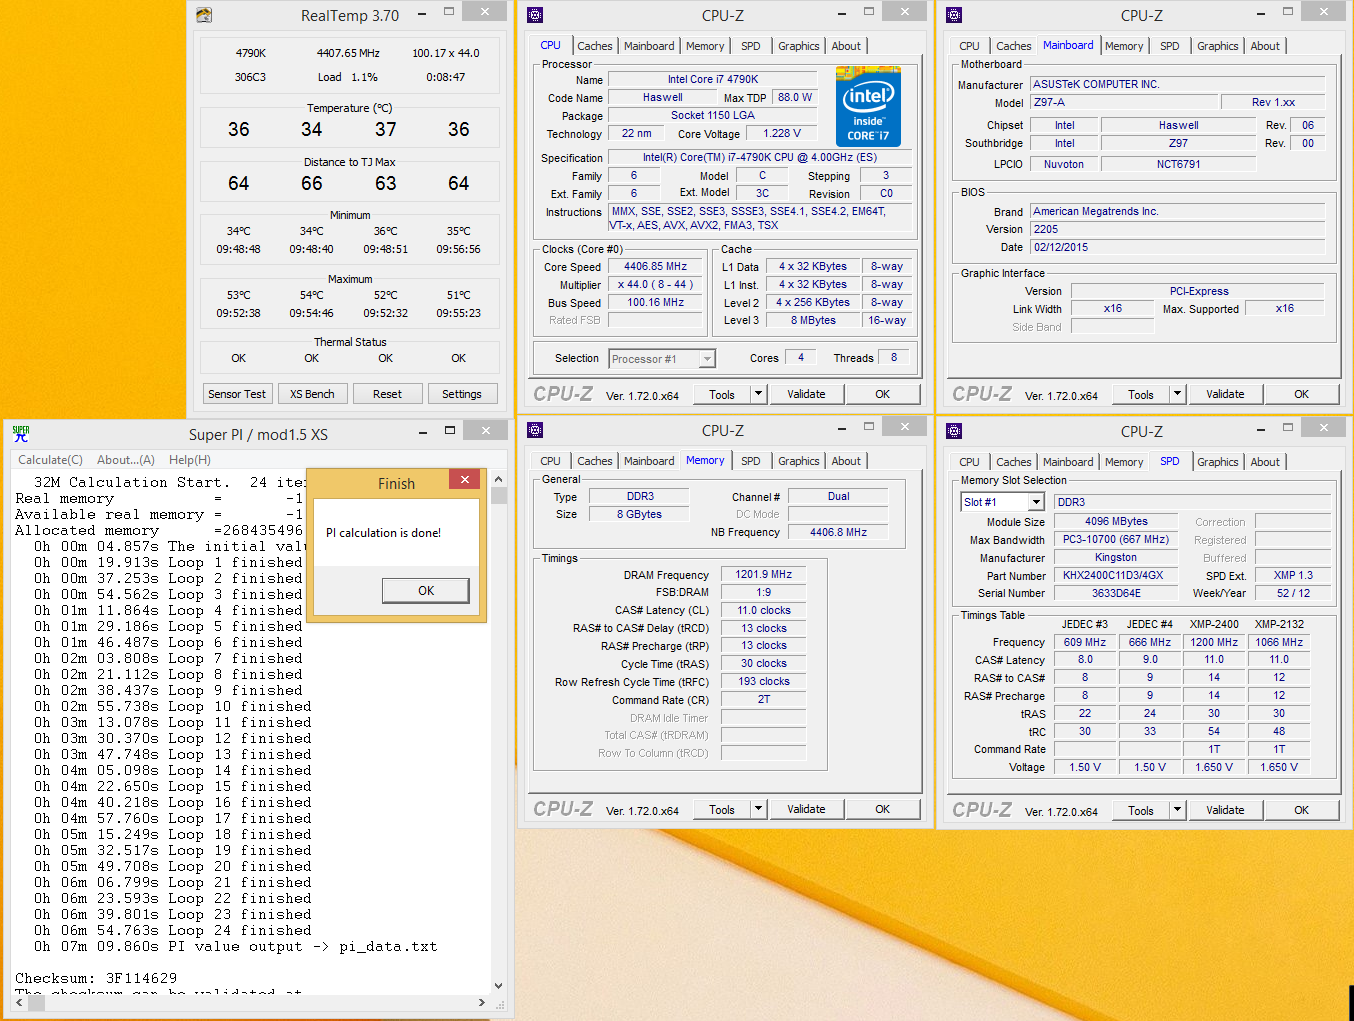Open Tools dropdown arrow in CPU-Z SPD window
This screenshot has width=1354, height=1021.
pyautogui.click(x=1177, y=810)
